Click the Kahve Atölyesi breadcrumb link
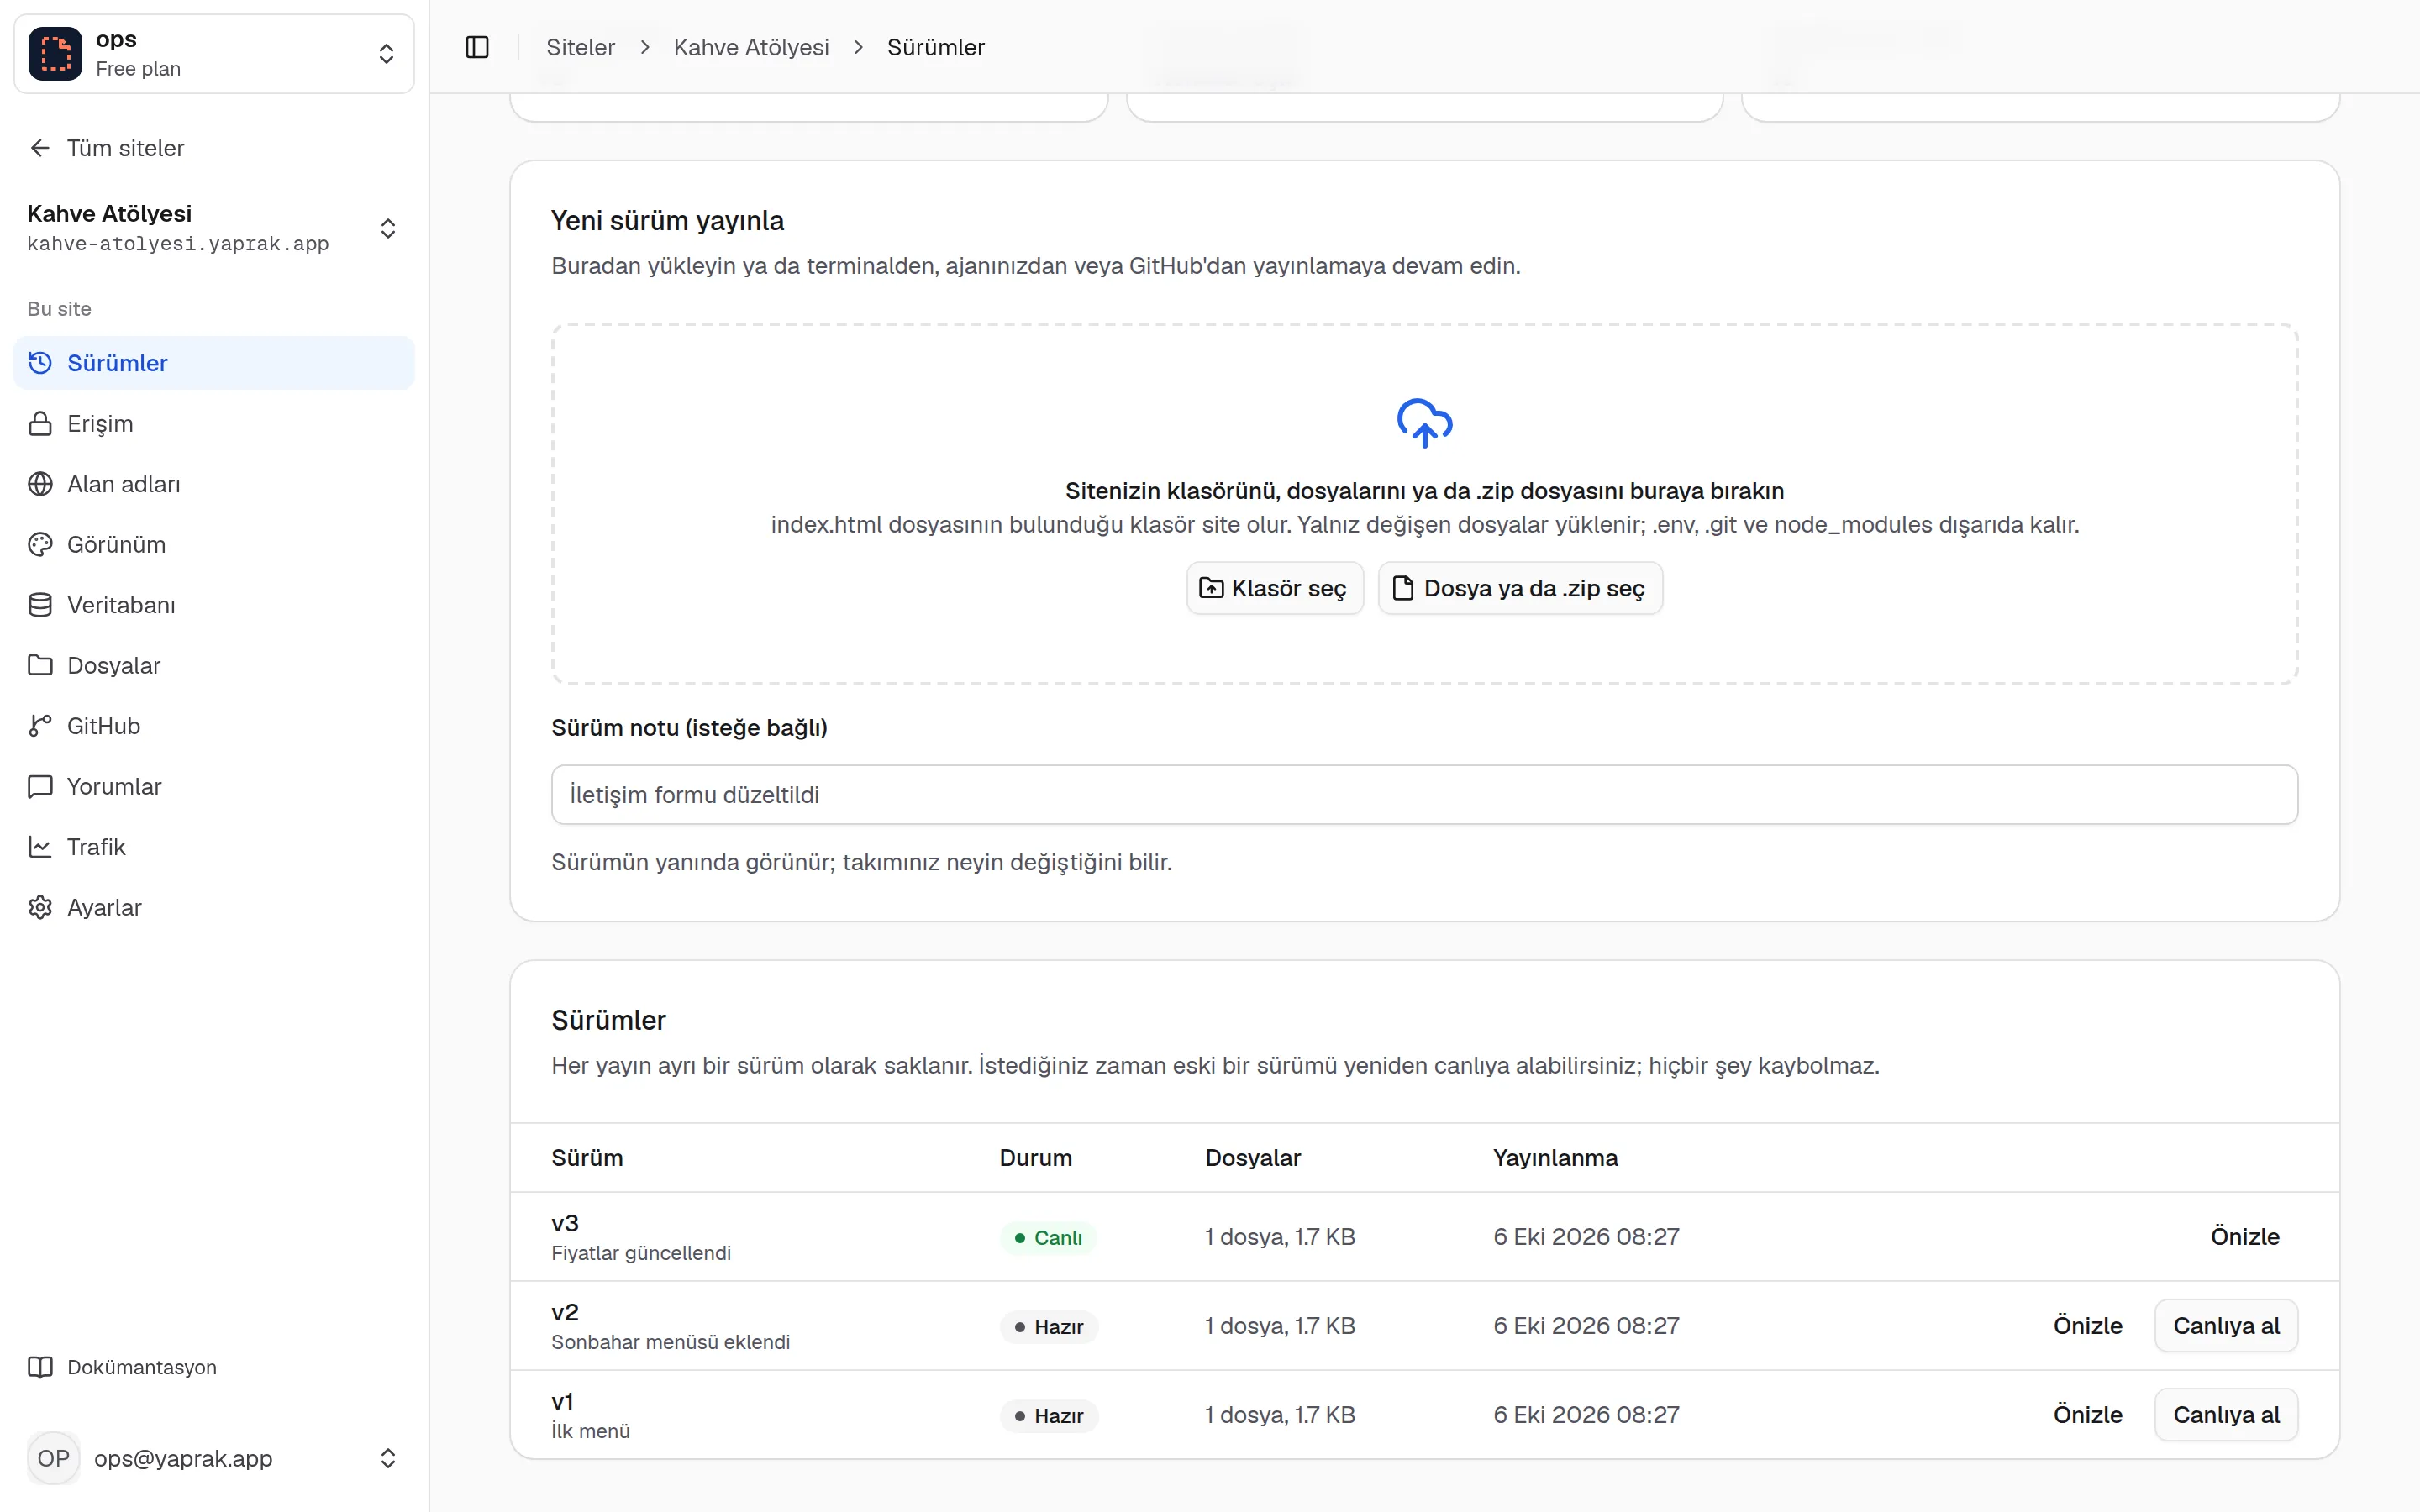The width and height of the screenshot is (2420, 1512). (751, 47)
